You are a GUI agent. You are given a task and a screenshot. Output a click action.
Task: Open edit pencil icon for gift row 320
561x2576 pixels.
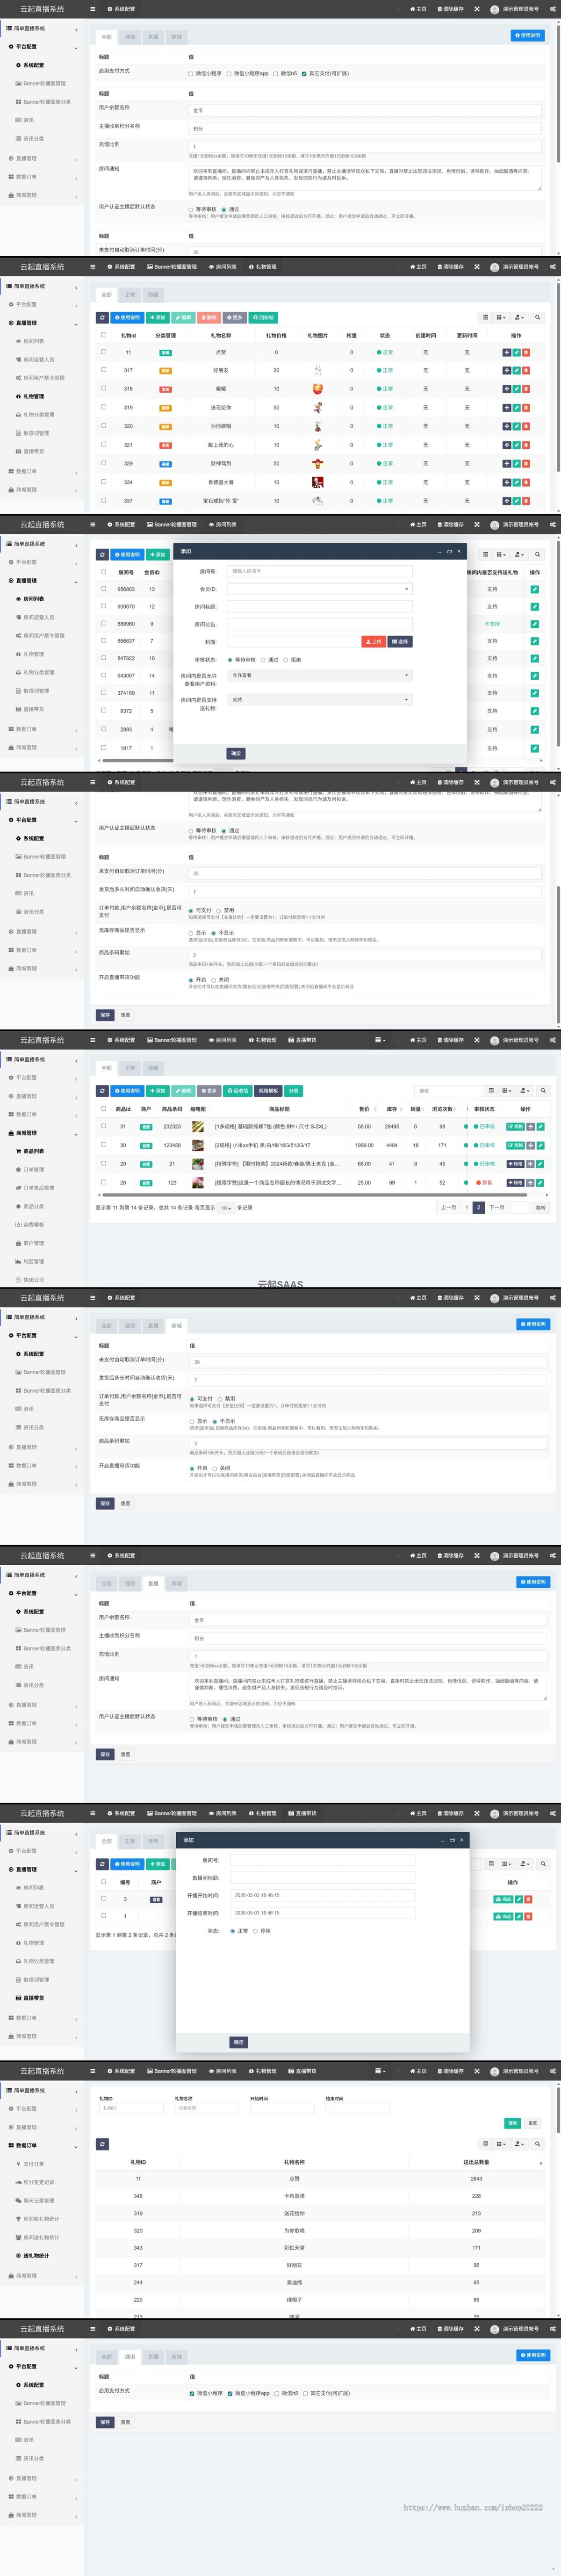pyautogui.click(x=516, y=426)
